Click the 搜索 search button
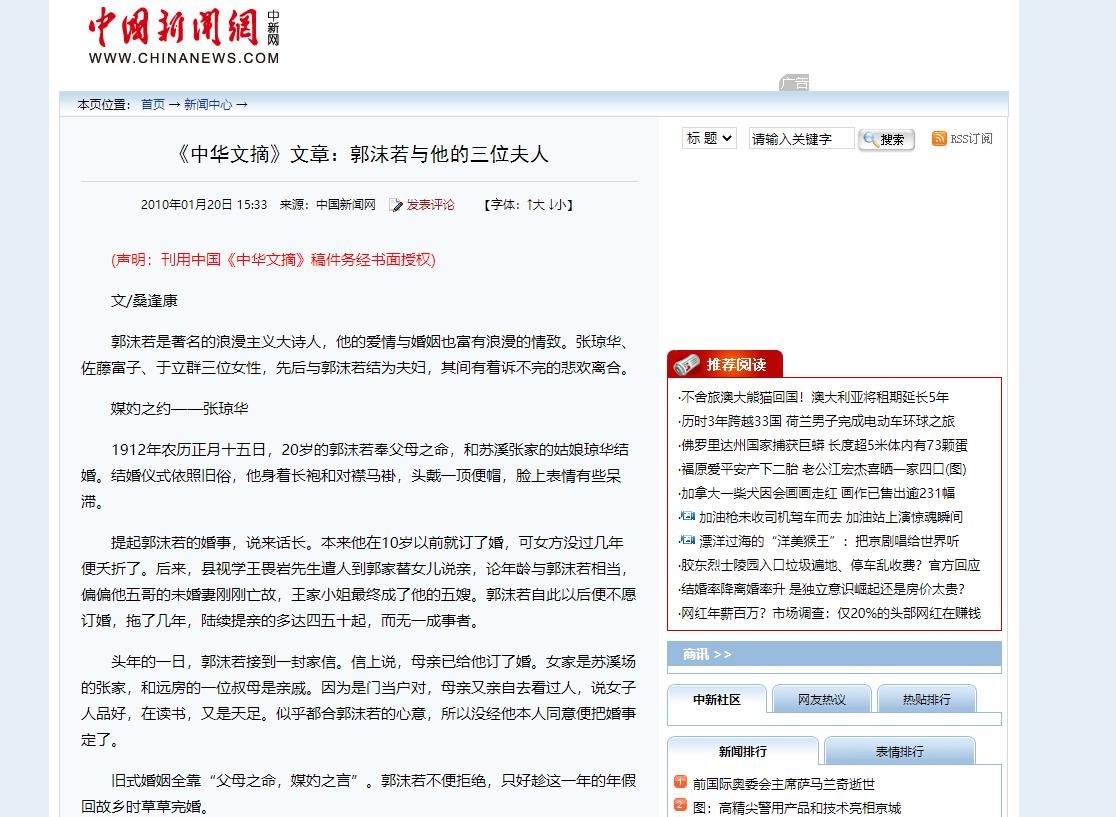This screenshot has height=817, width=1116. point(886,139)
